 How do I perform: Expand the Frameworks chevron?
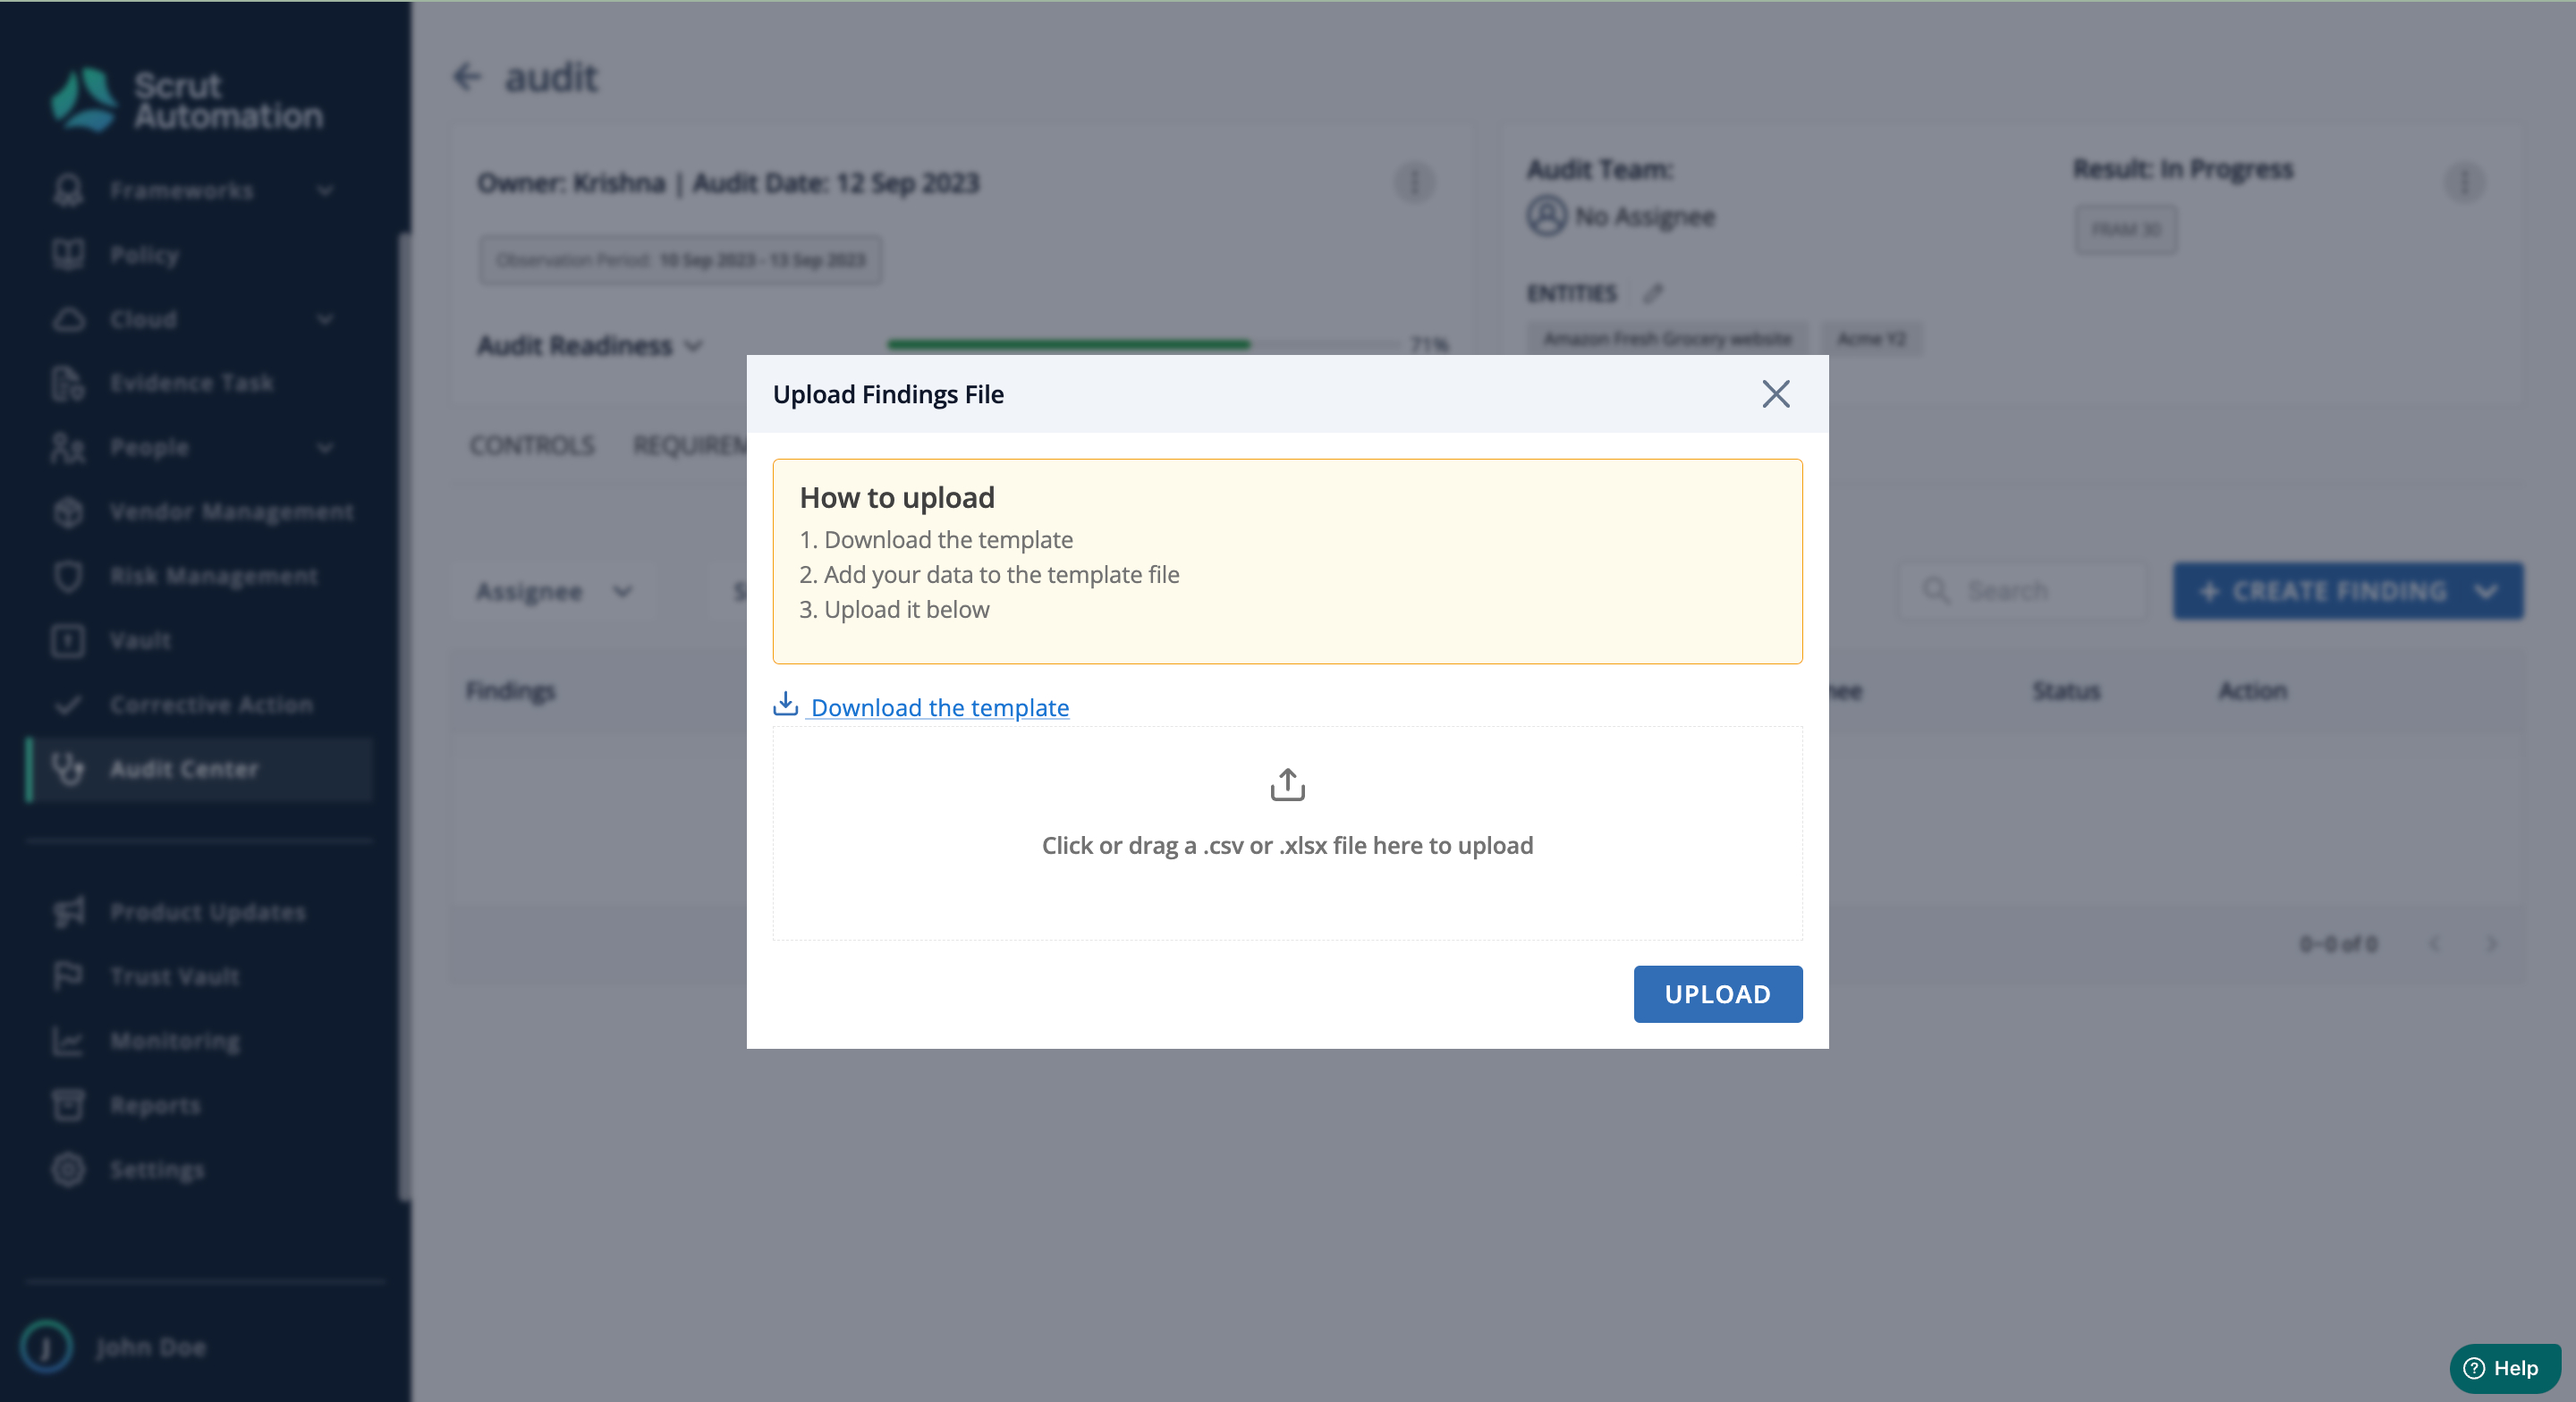click(325, 190)
